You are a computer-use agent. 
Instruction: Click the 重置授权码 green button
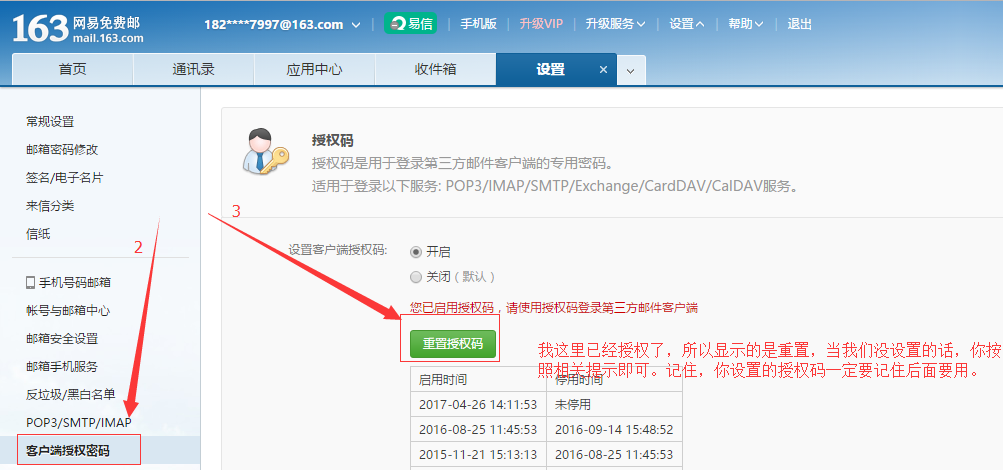pos(453,343)
